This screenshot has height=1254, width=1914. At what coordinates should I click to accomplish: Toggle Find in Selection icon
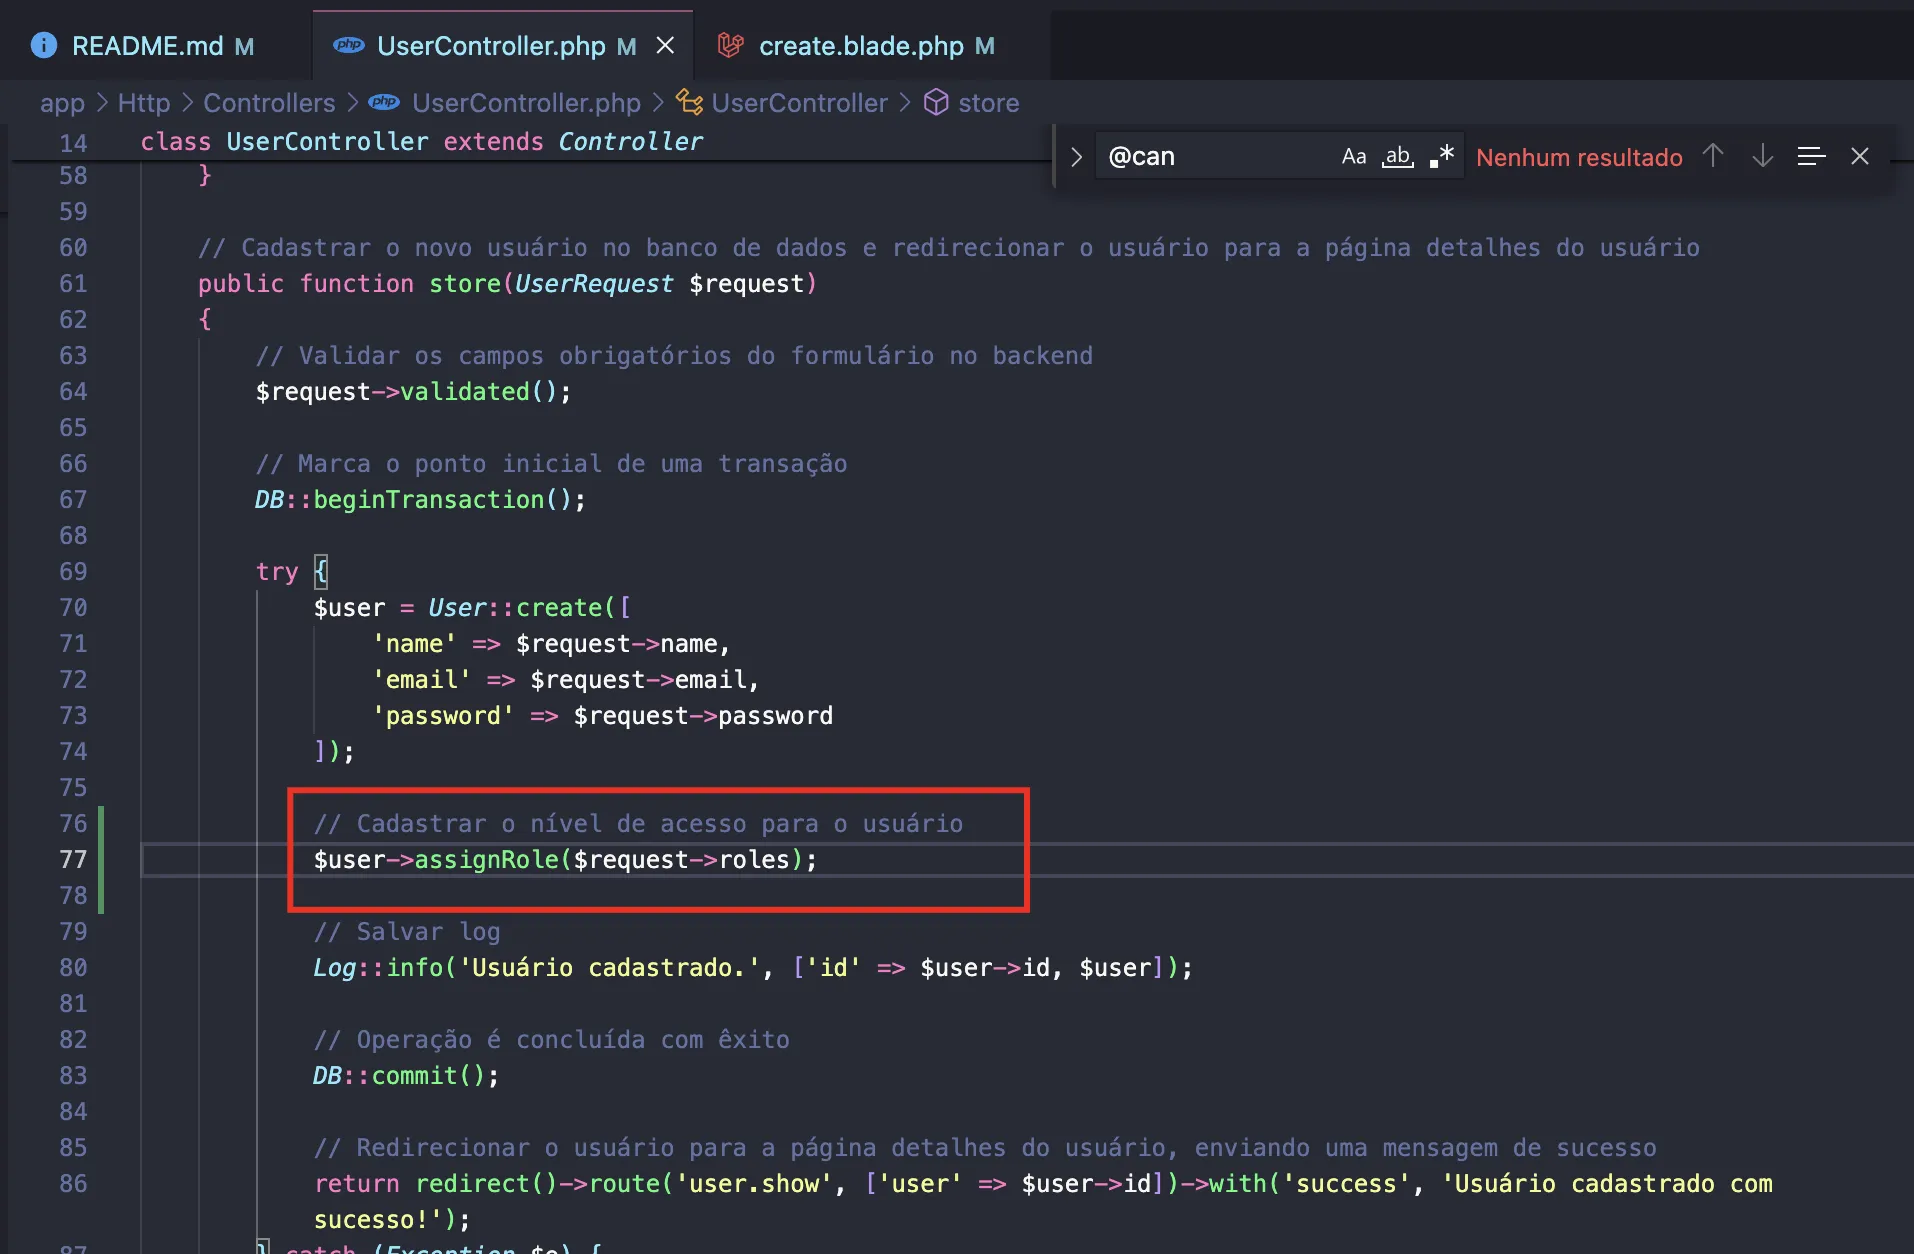tap(1811, 157)
